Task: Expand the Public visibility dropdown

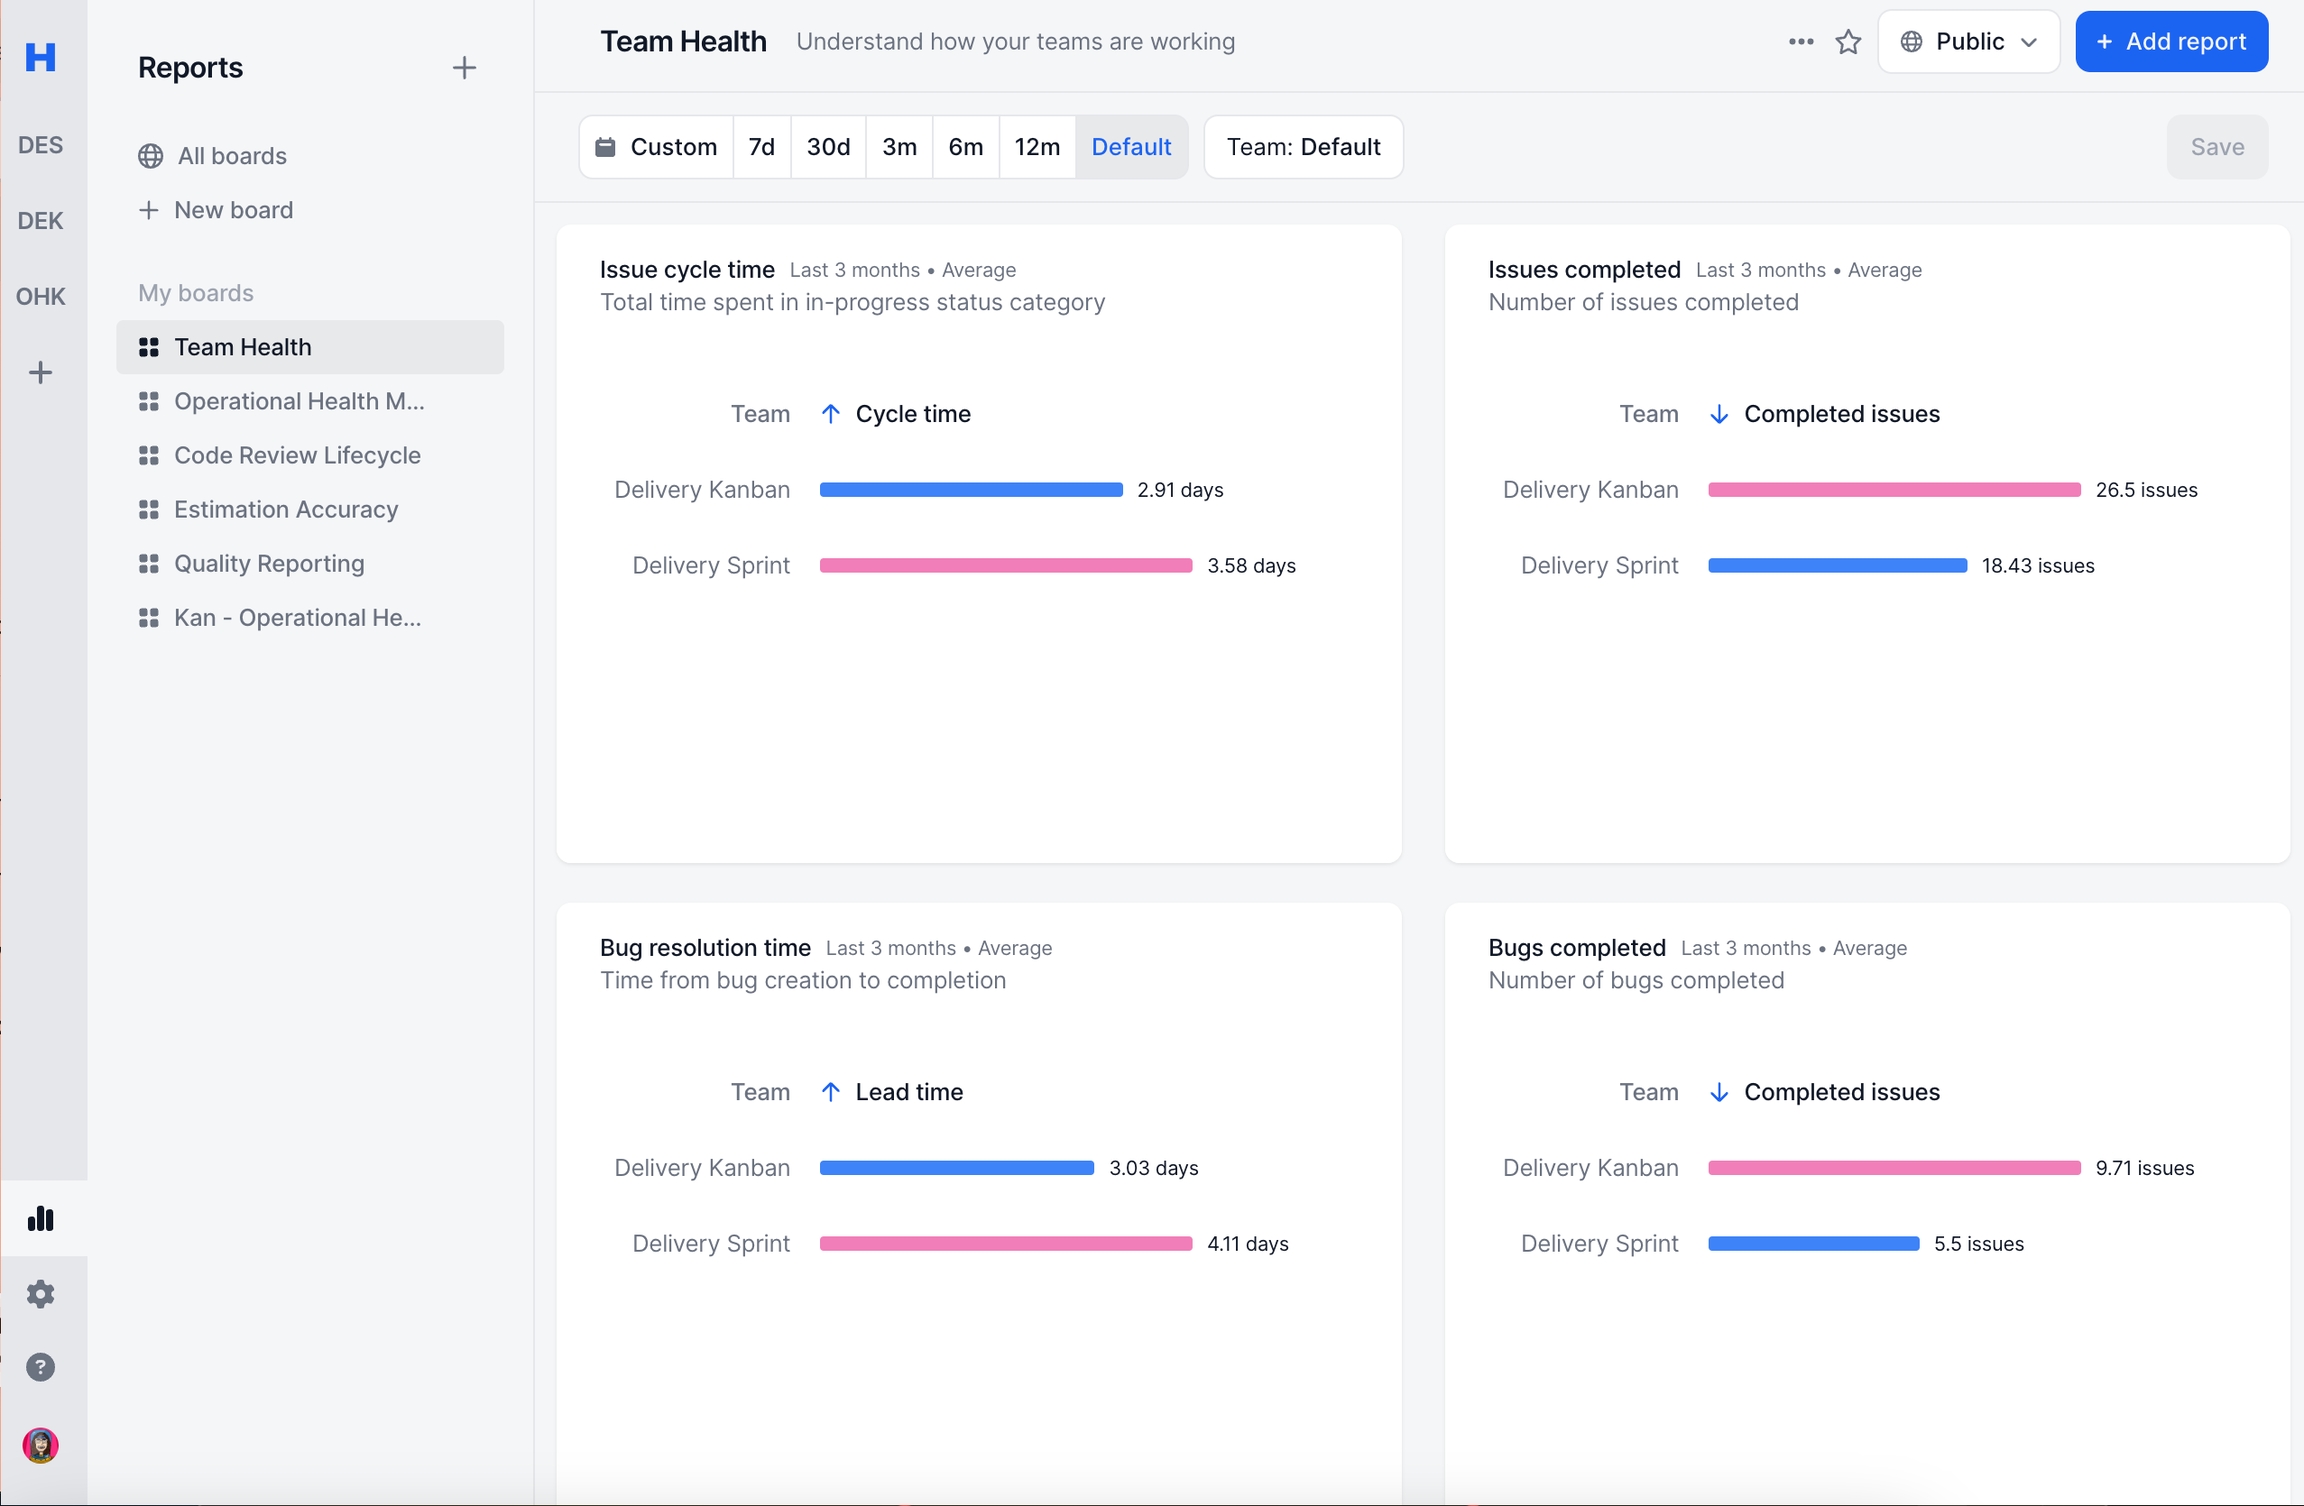Action: click(1968, 42)
